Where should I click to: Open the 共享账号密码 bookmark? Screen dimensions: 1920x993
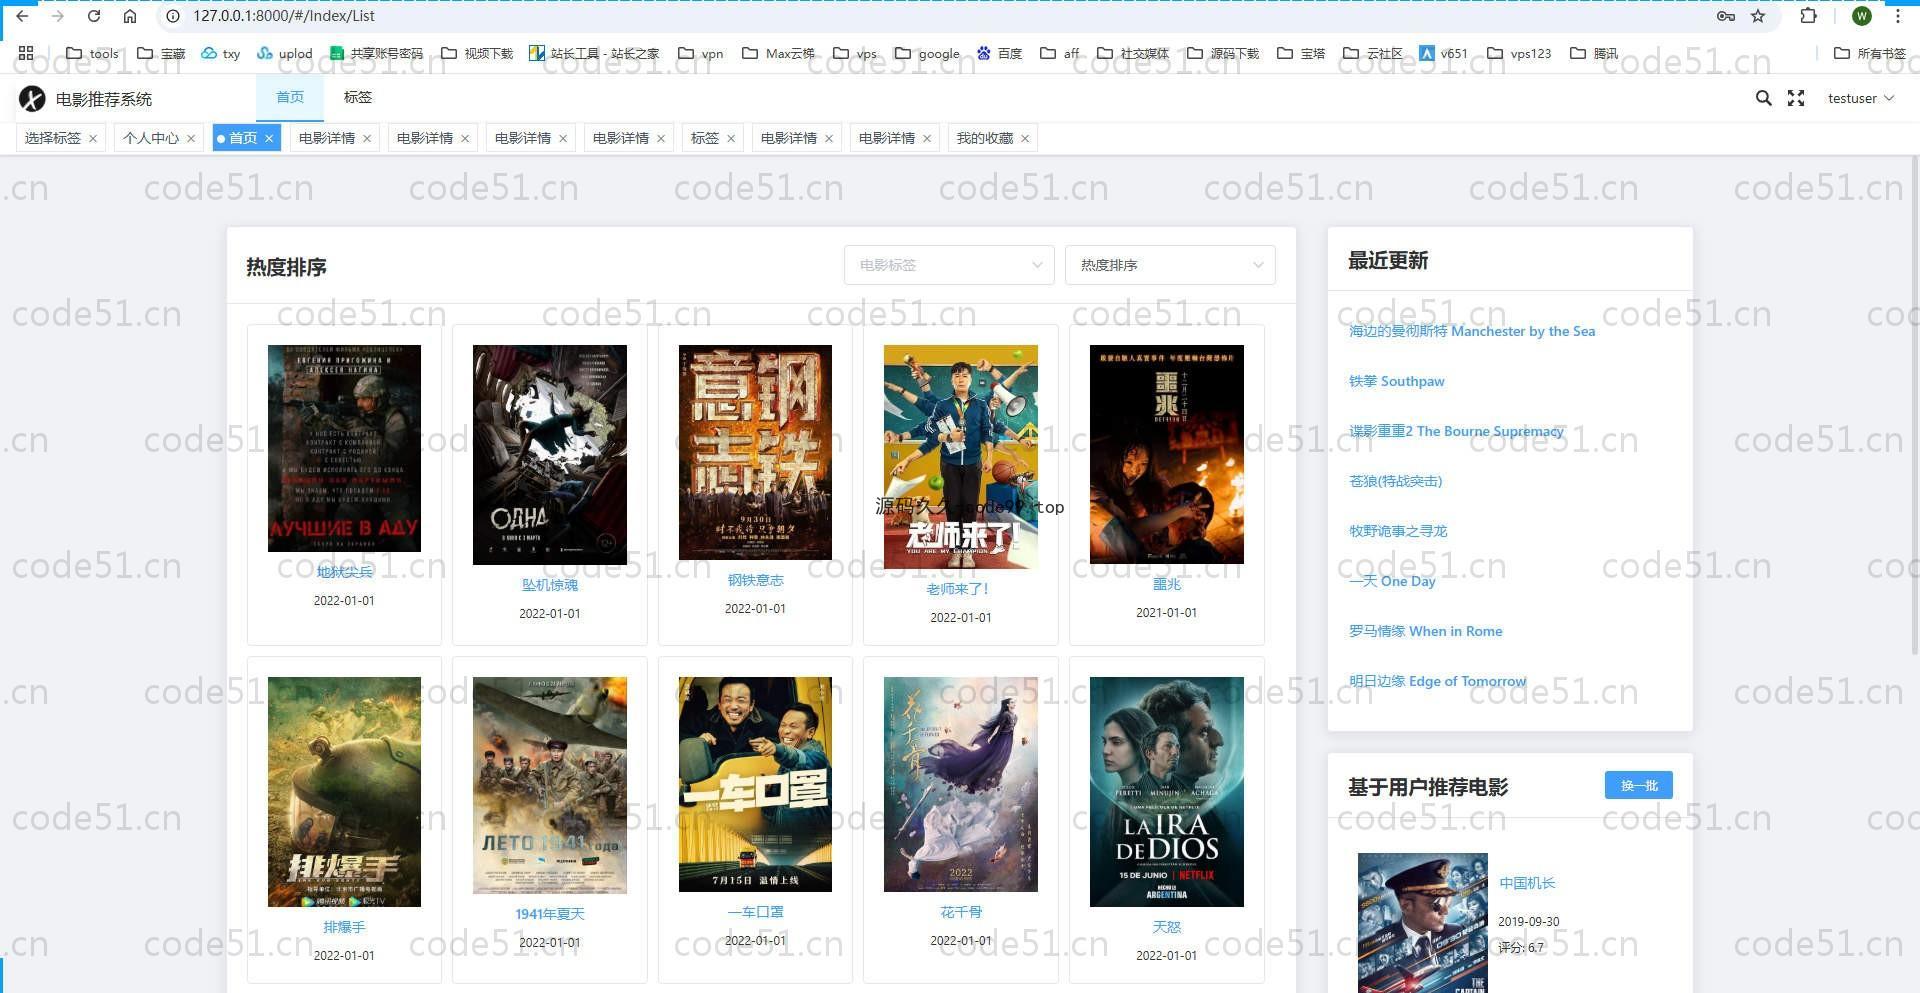click(x=376, y=54)
